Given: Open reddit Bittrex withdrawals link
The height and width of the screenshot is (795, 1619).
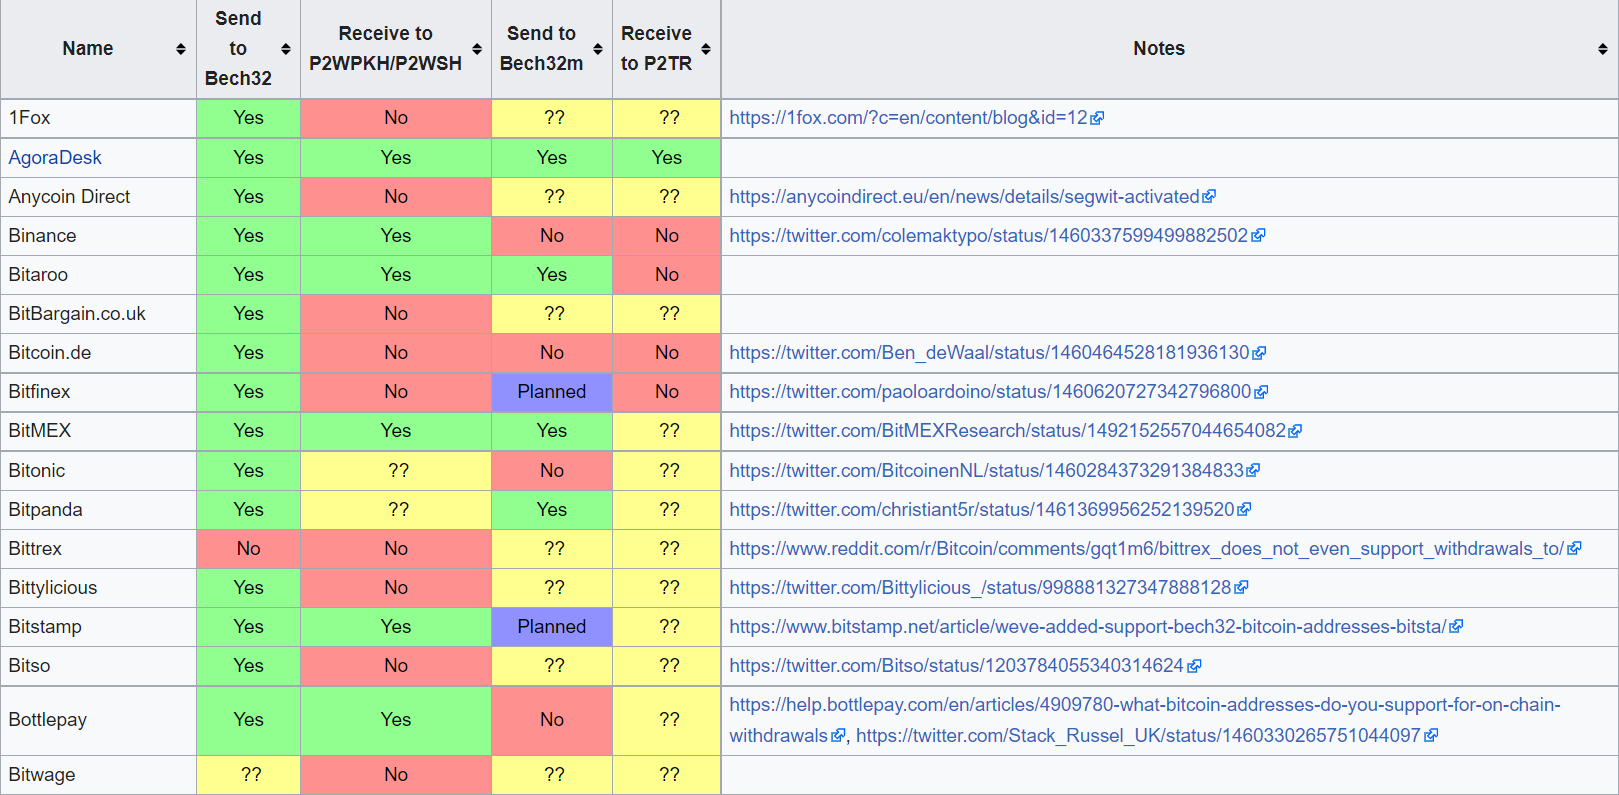Looking at the screenshot, I should click(1147, 548).
